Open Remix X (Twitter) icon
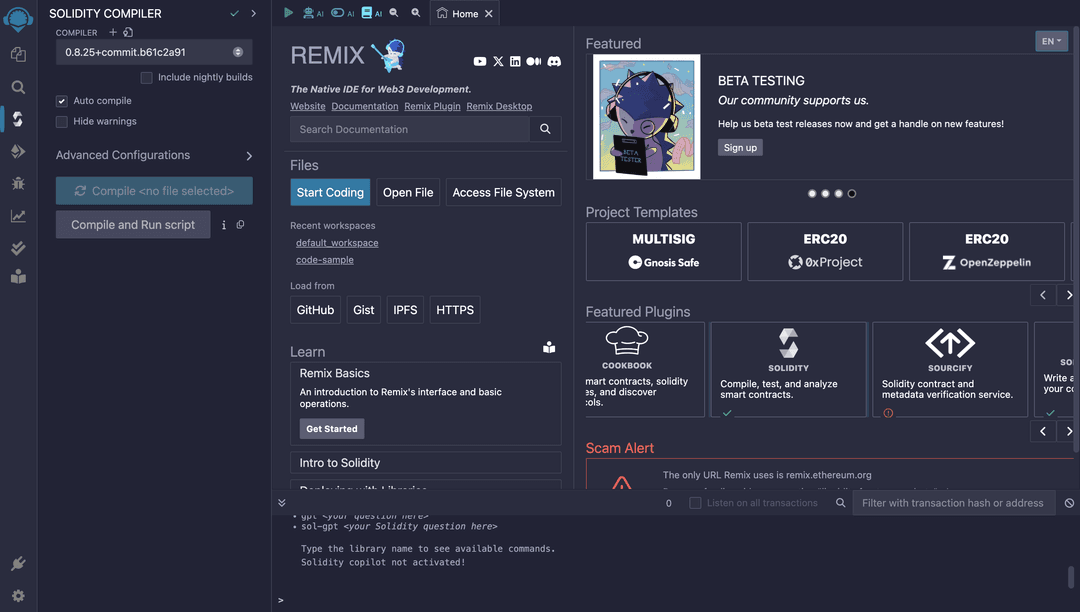This screenshot has width=1080, height=612. pos(498,61)
